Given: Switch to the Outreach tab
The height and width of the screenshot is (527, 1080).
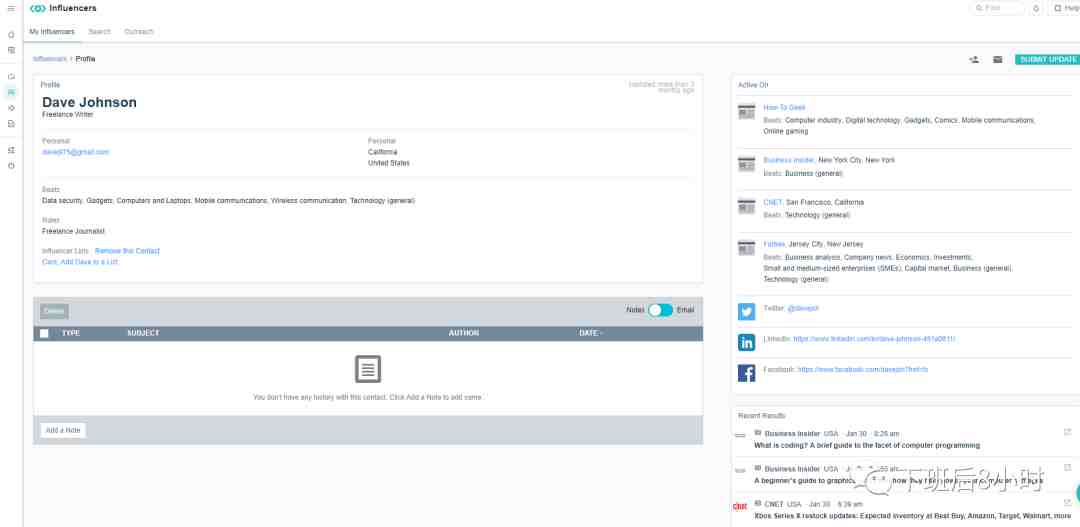Looking at the screenshot, I should coord(139,32).
